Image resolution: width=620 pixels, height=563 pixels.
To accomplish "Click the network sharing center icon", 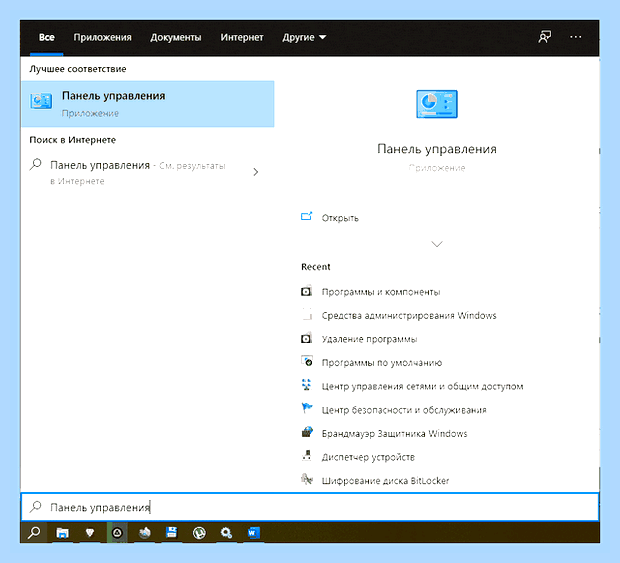I will coord(306,385).
